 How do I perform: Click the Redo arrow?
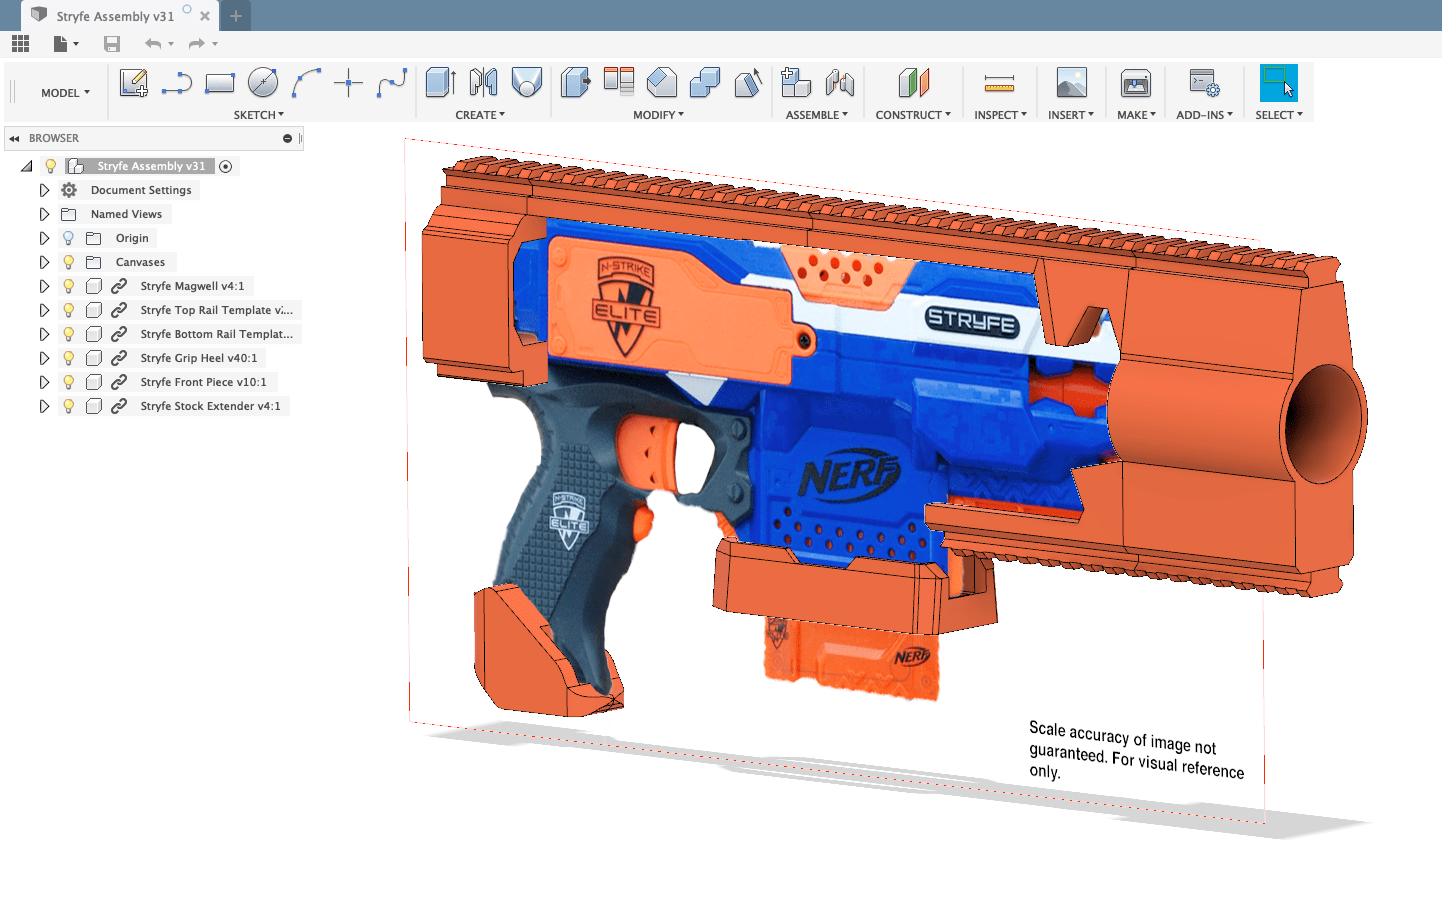(196, 43)
